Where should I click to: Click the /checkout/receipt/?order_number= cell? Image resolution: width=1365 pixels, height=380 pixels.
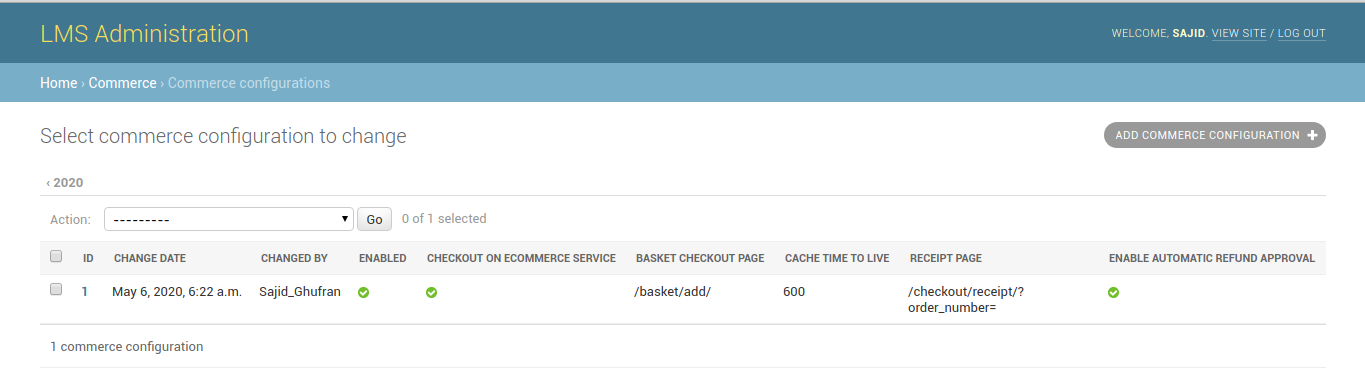[967, 300]
